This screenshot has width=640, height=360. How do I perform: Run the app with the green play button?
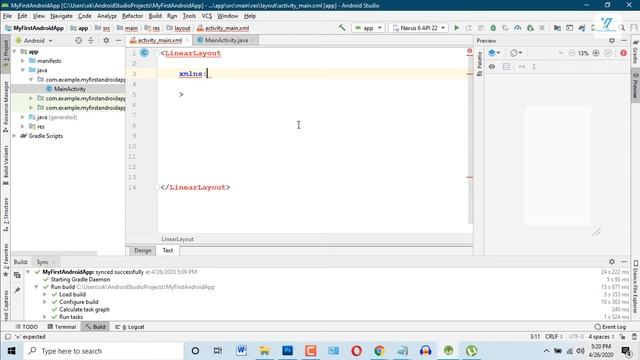(457, 28)
